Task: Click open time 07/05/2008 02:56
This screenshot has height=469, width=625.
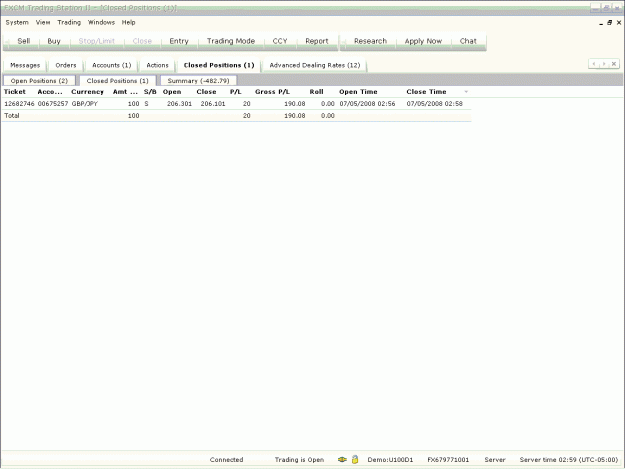Action: 367,104
